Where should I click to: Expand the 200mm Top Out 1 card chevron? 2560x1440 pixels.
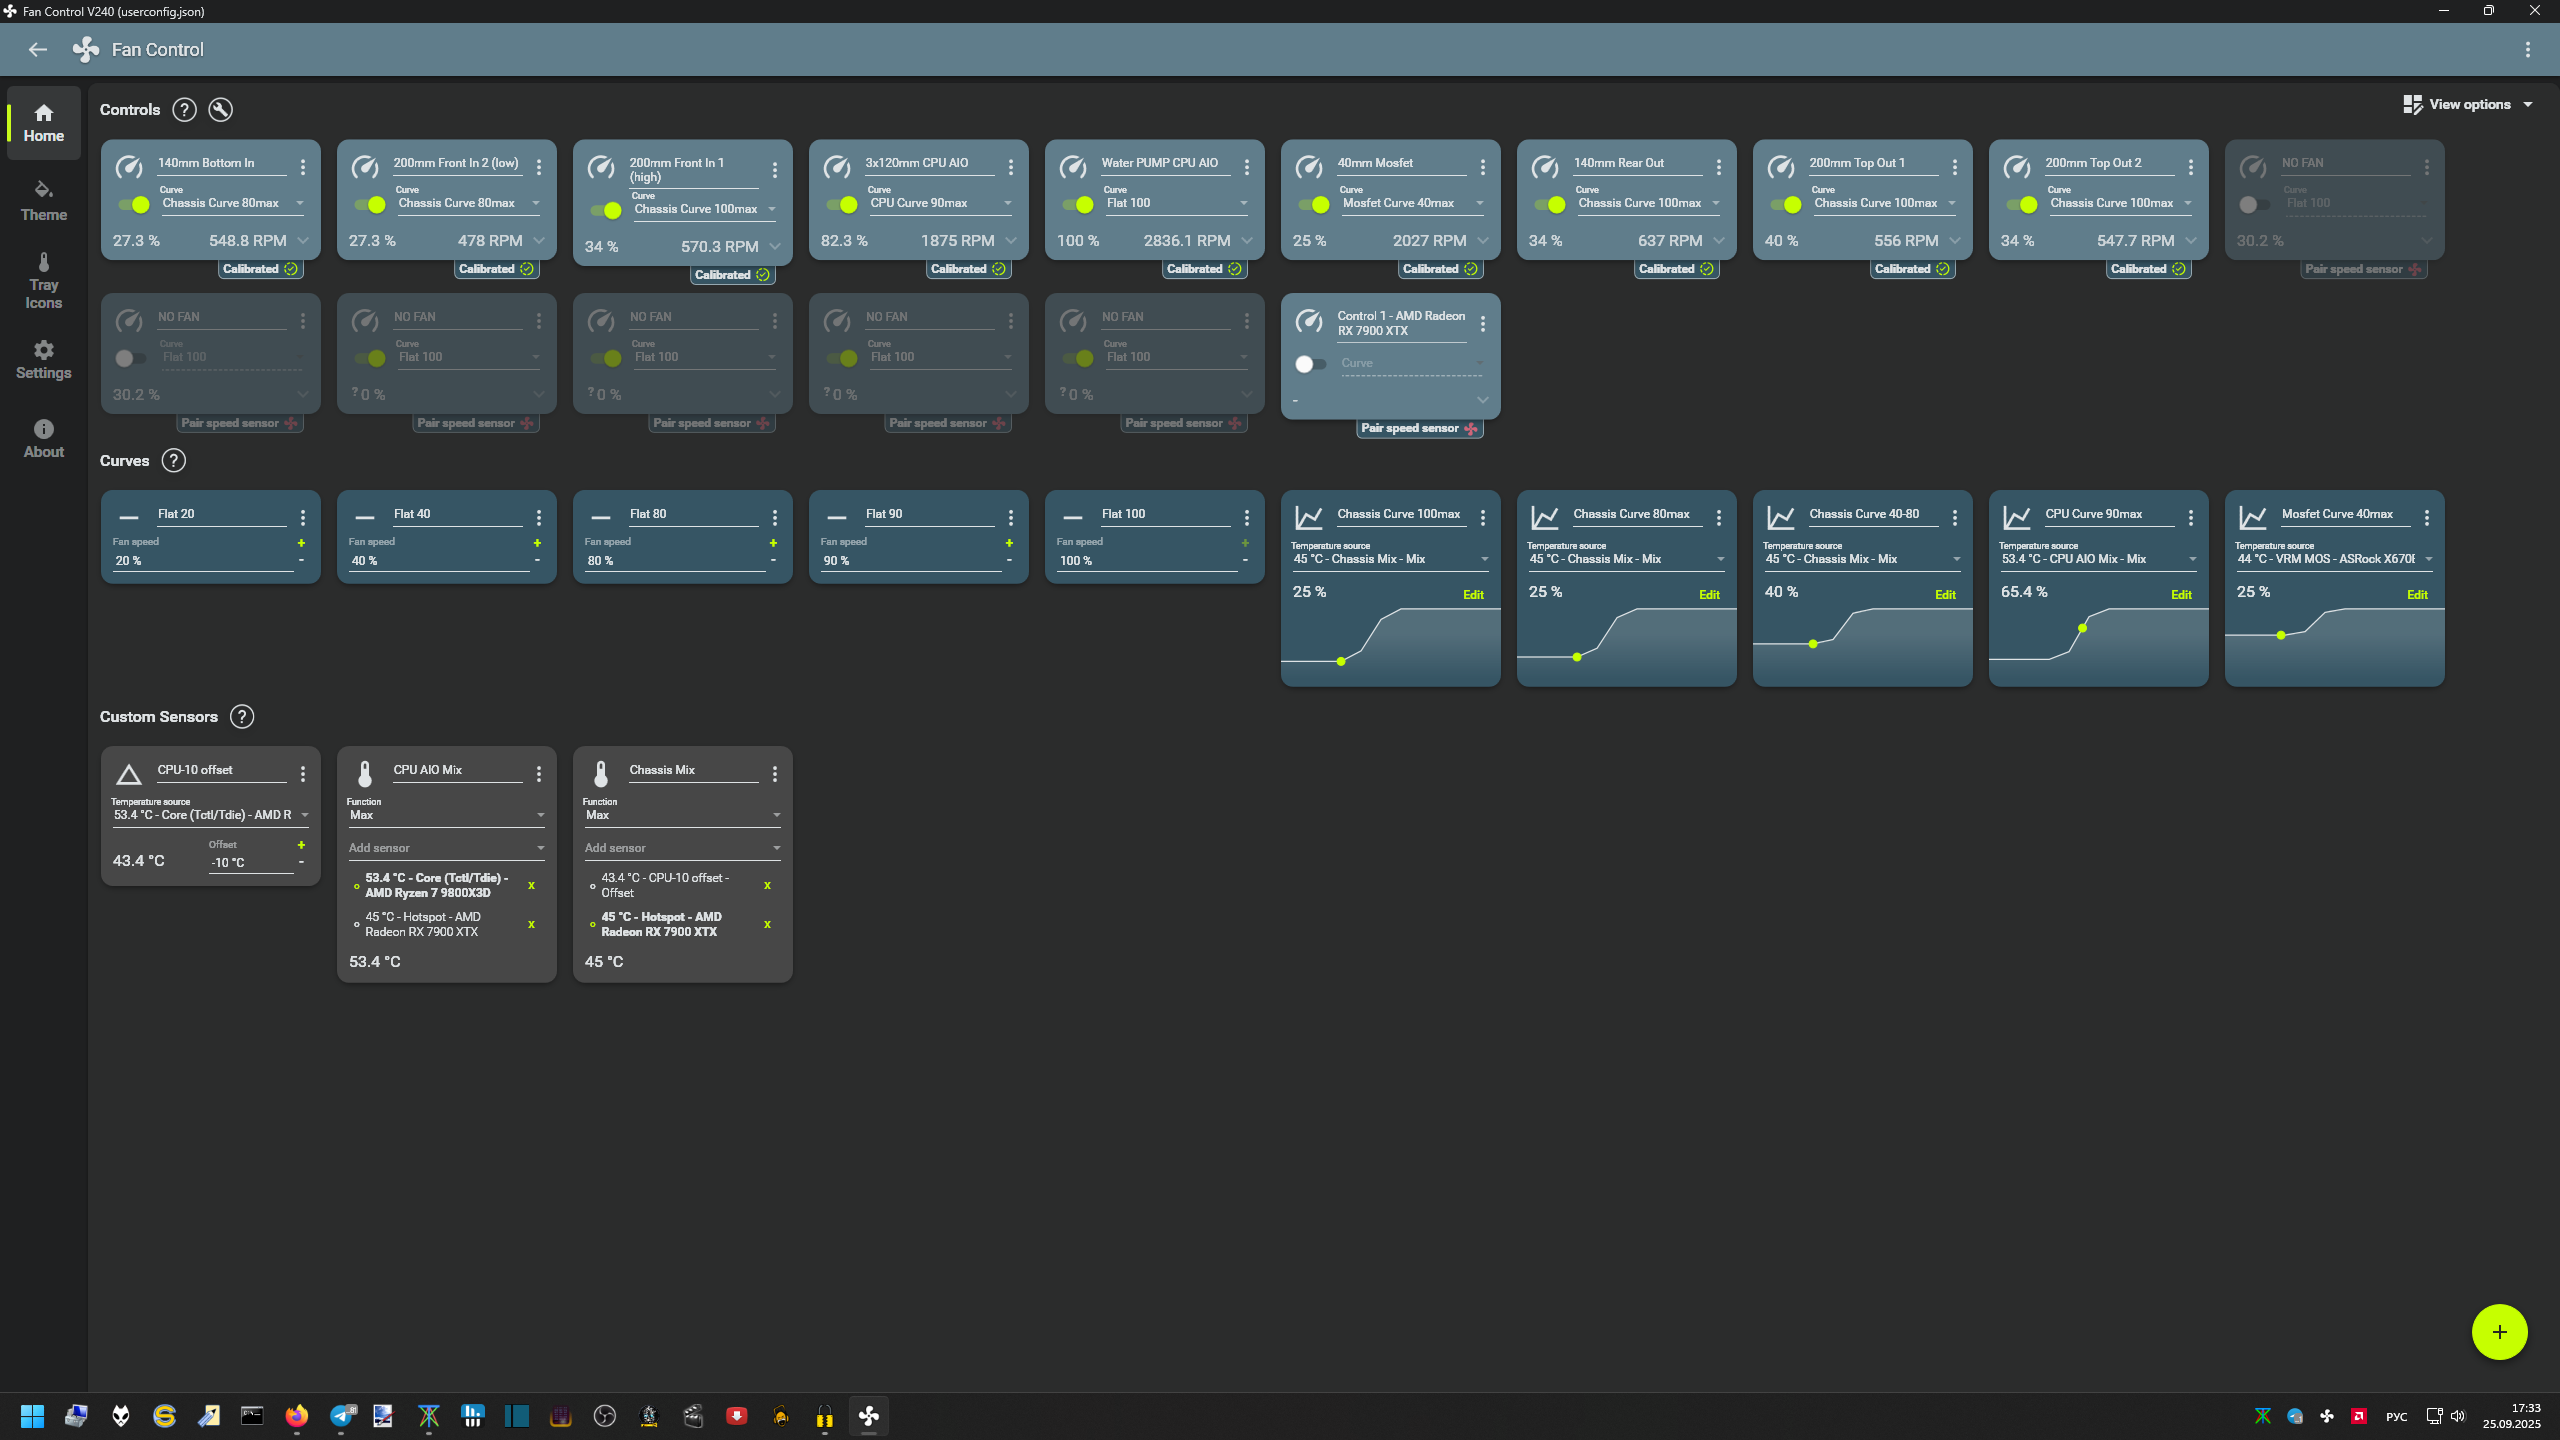[x=1954, y=241]
